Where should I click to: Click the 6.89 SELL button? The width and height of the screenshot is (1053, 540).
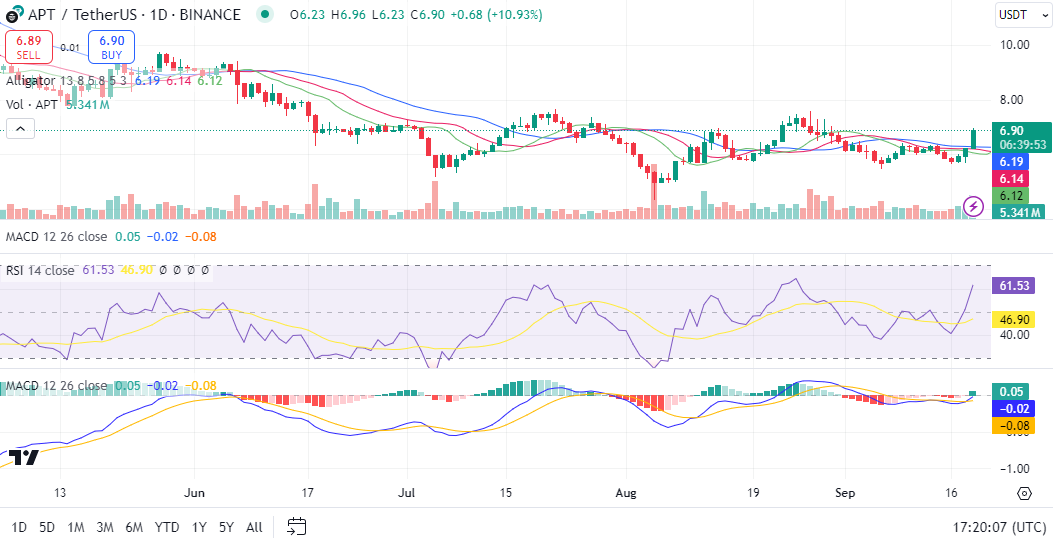tap(28, 47)
